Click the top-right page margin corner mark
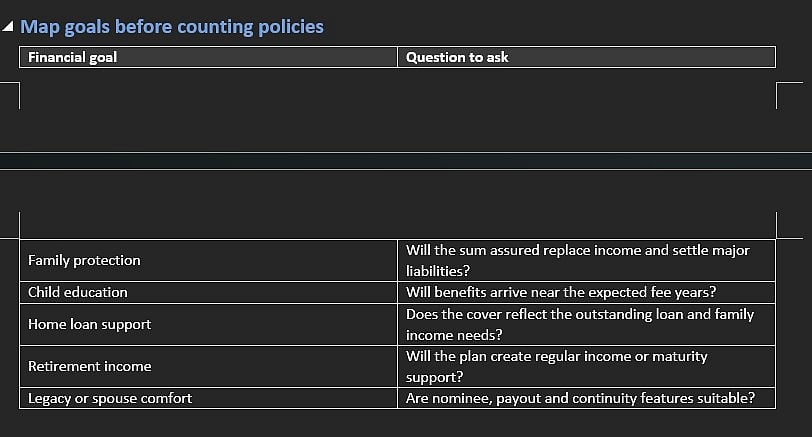Viewport: 812px width, 437px height. (x=789, y=95)
